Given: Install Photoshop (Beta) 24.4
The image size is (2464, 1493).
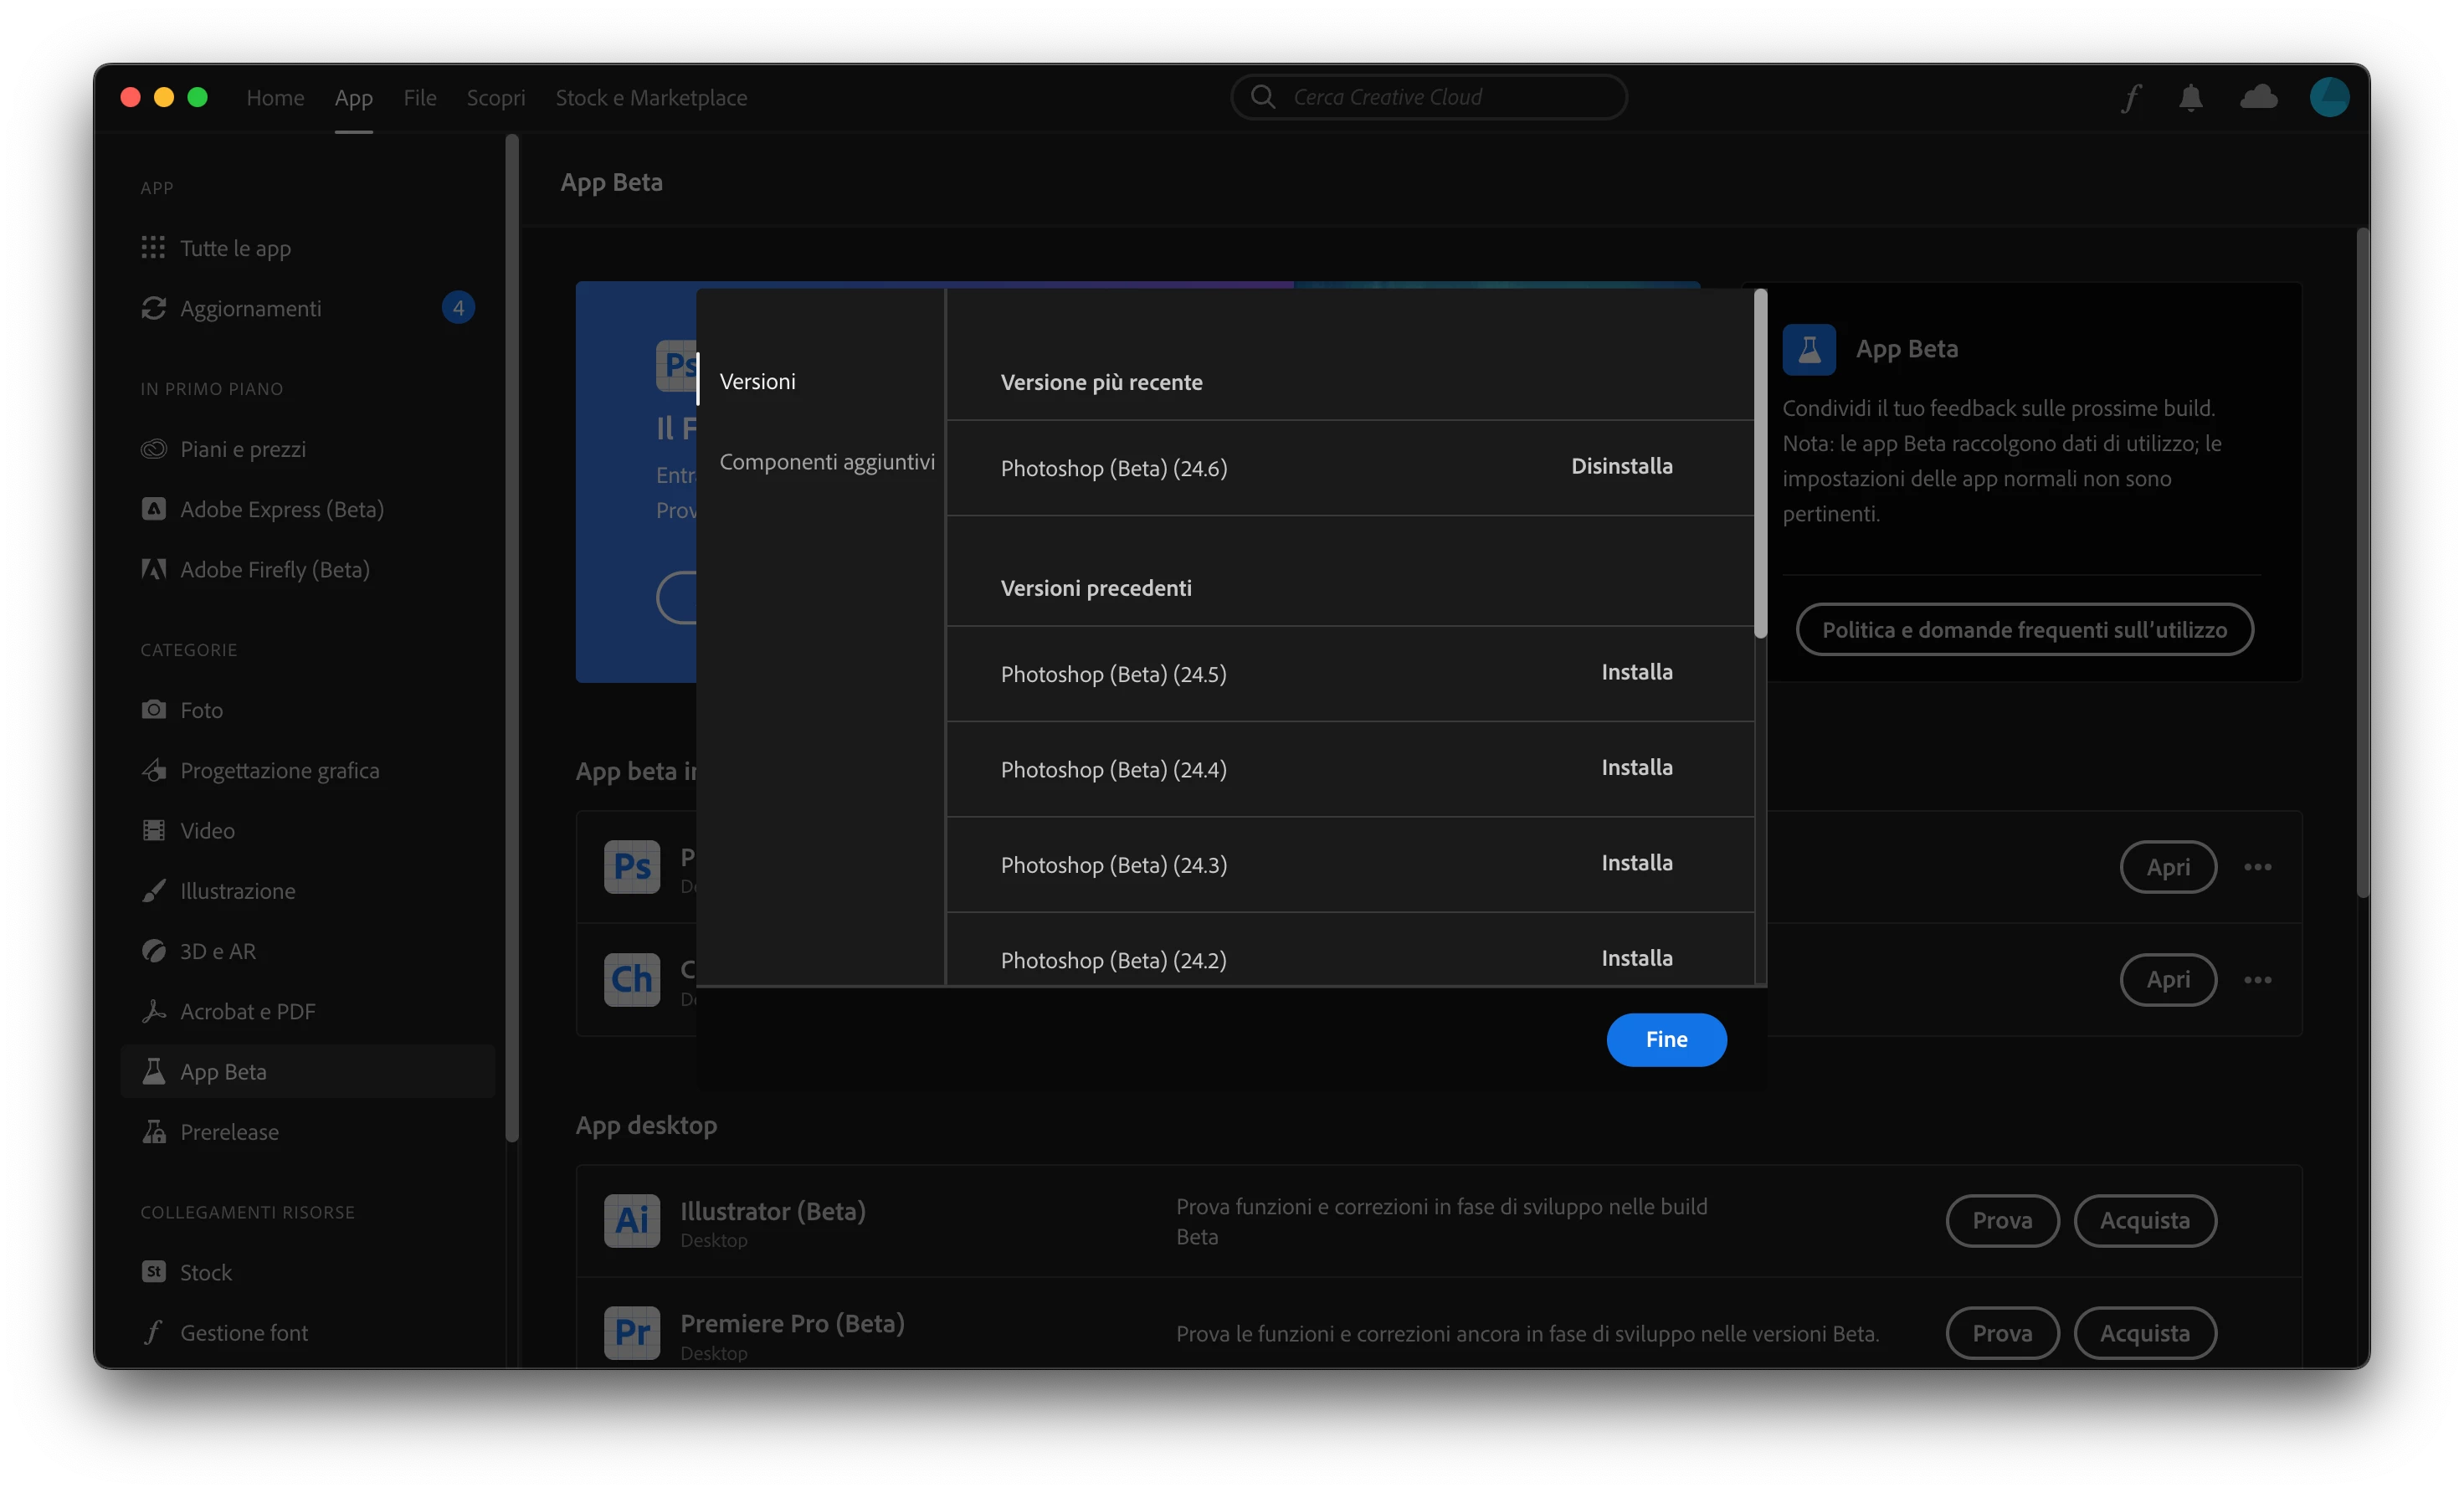Looking at the screenshot, I should click(x=1636, y=767).
